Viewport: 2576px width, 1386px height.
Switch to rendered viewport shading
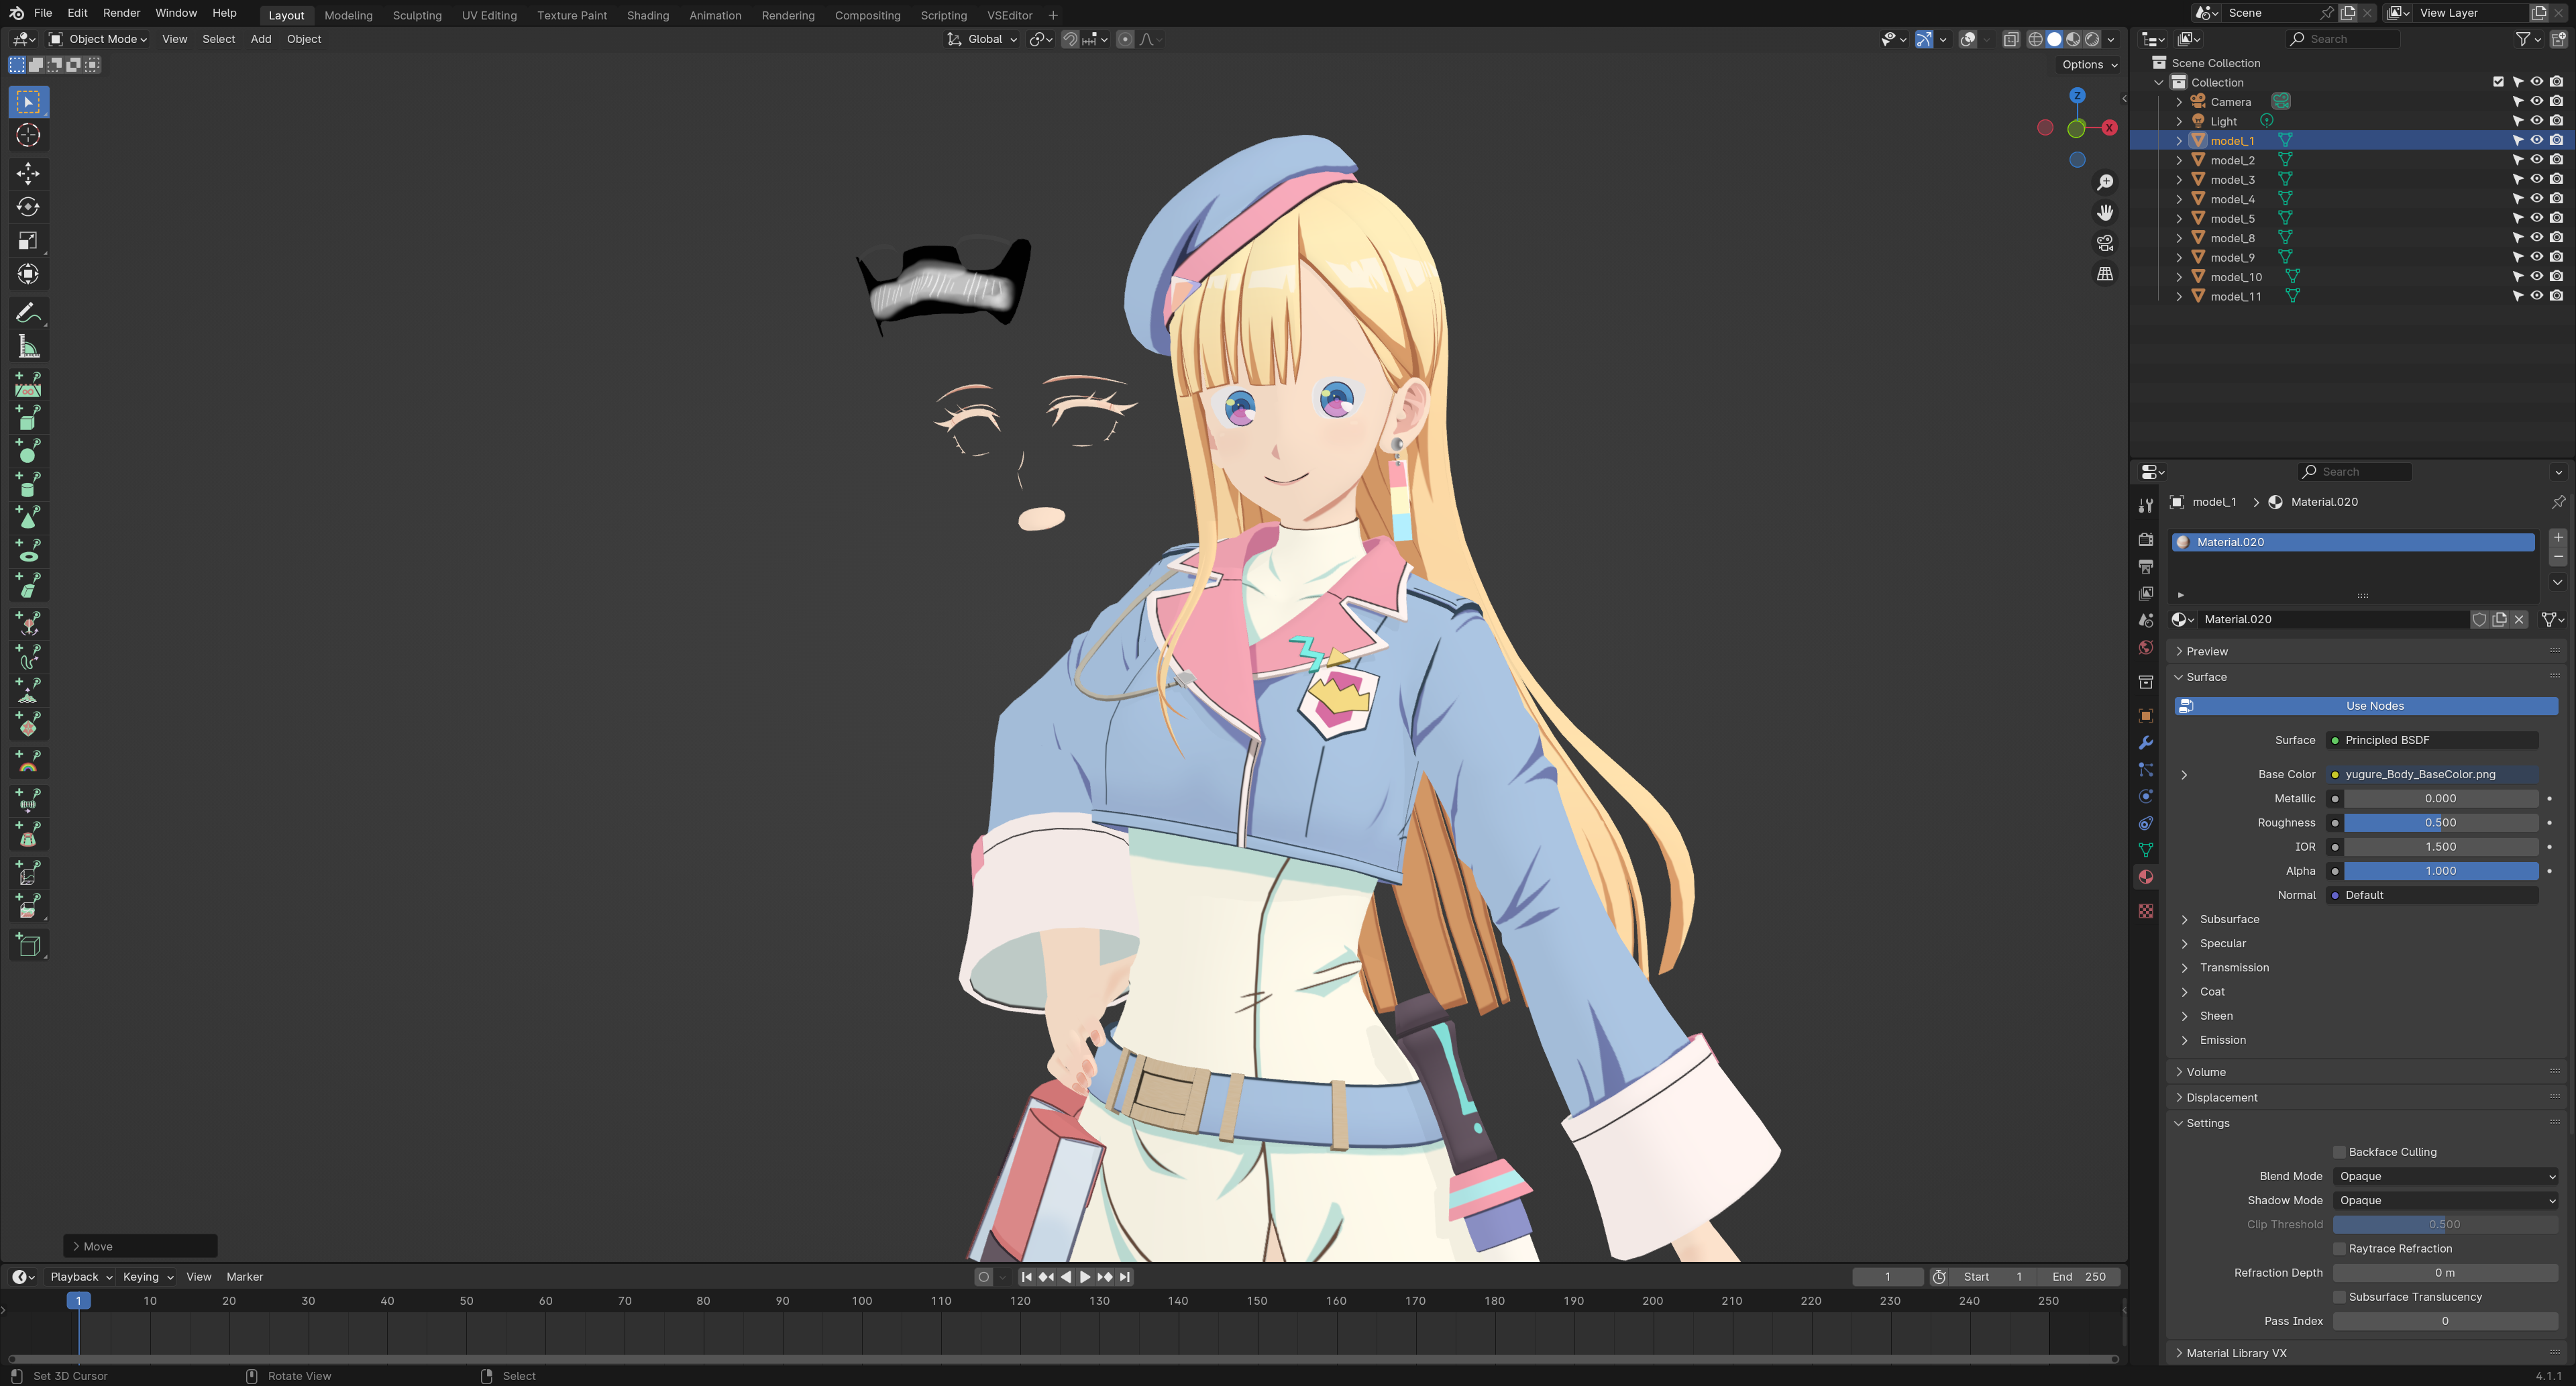tap(2092, 40)
